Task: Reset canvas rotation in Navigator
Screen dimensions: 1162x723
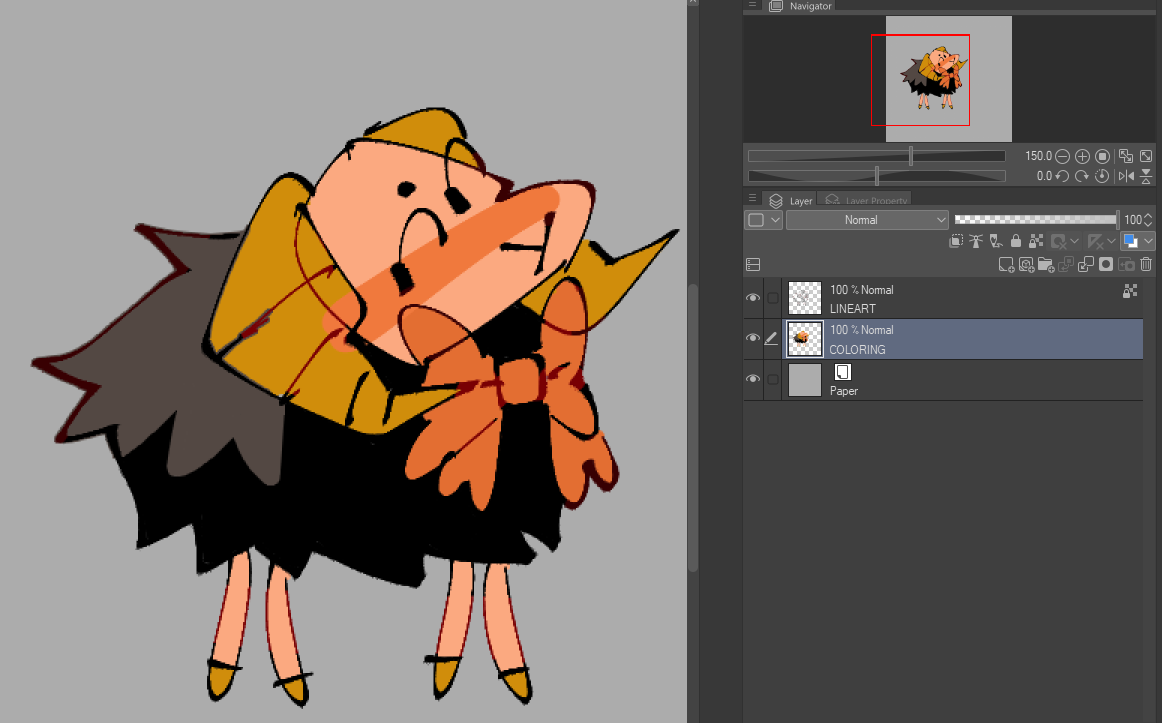Action: (x=1103, y=176)
